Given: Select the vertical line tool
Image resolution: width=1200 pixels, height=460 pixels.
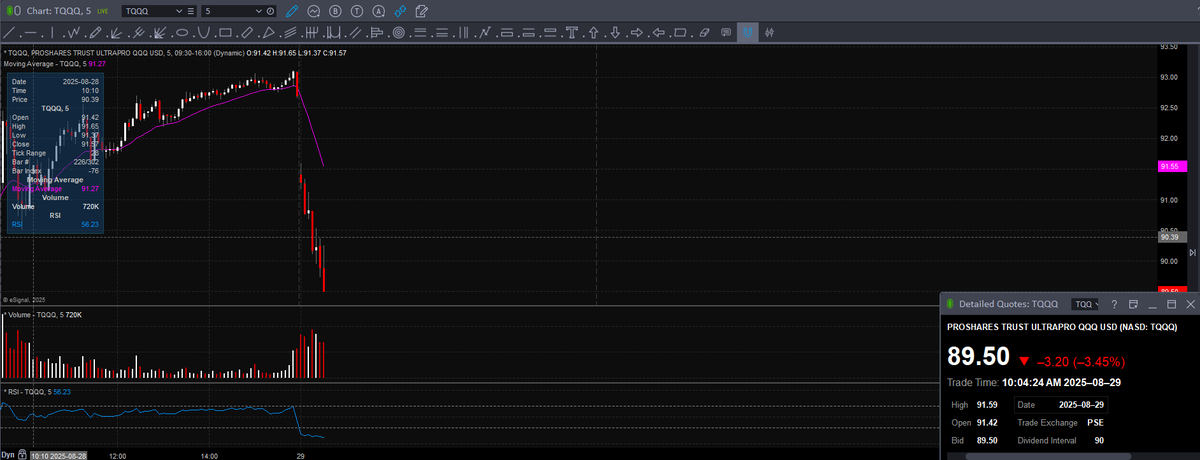Looking at the screenshot, I should point(52,33).
